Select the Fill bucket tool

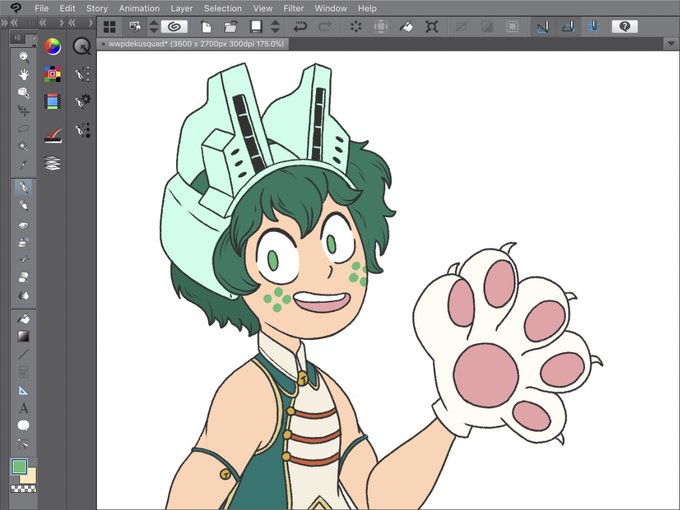coord(23,319)
